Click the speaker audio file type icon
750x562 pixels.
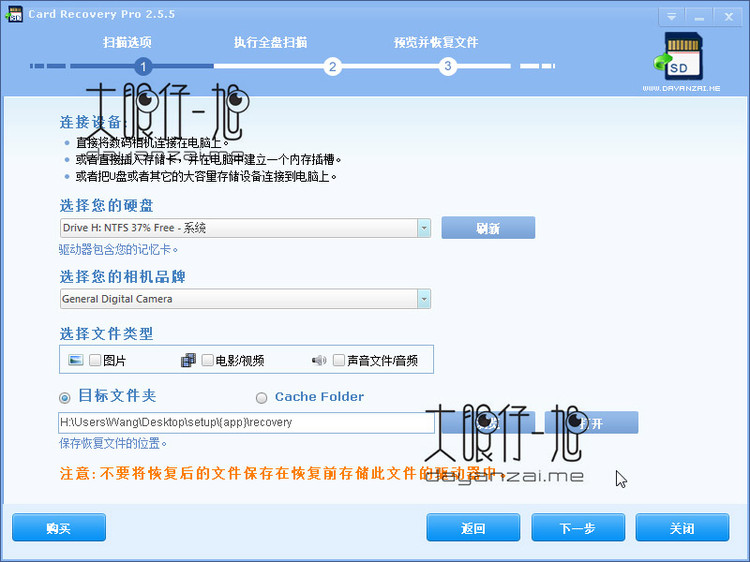(319, 360)
